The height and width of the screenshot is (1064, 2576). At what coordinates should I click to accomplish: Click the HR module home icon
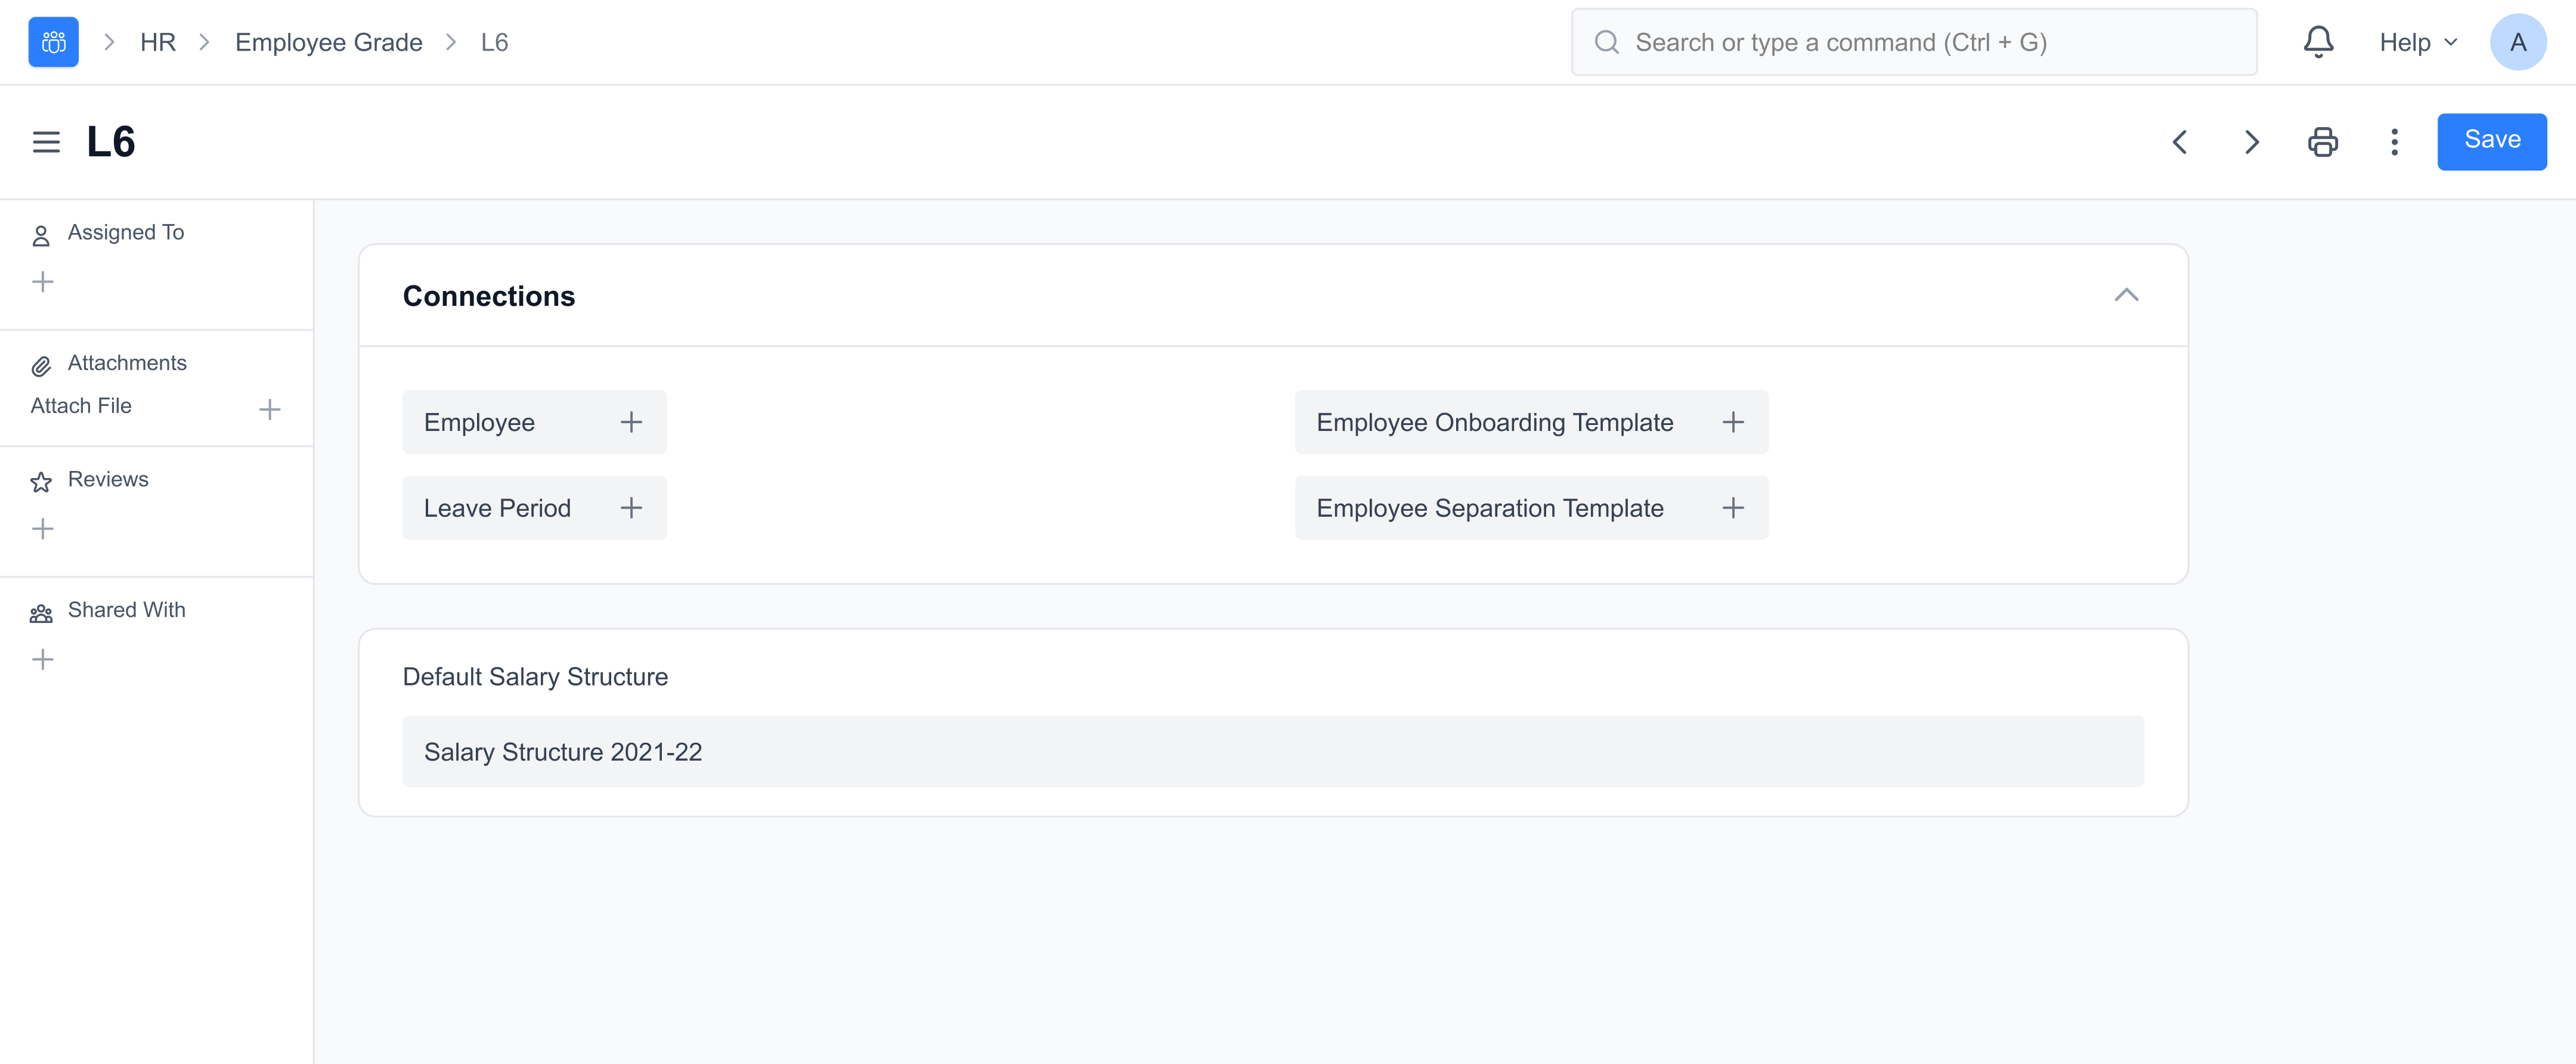pos(53,42)
